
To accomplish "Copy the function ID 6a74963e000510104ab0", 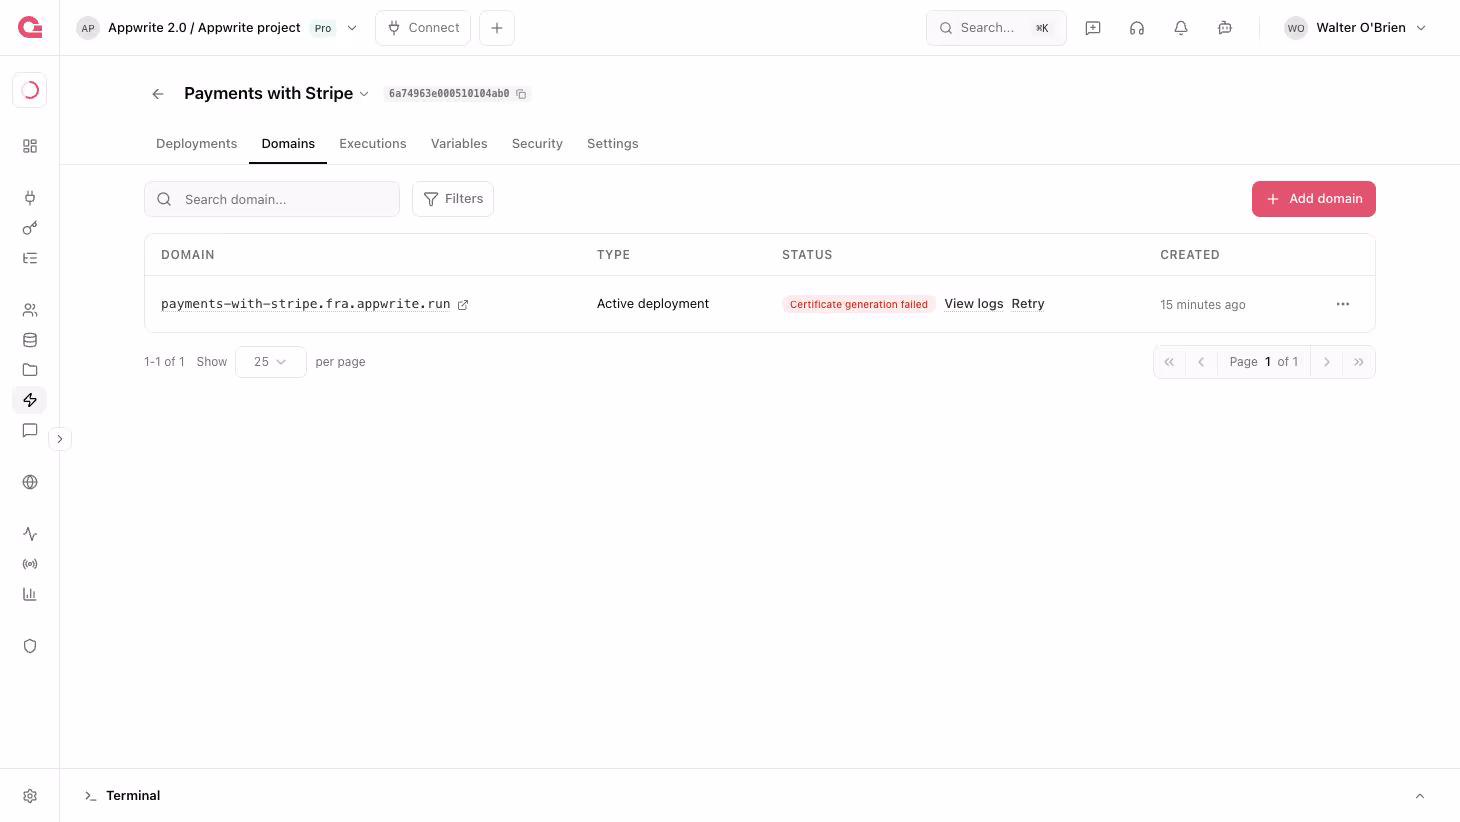I will [521, 94].
